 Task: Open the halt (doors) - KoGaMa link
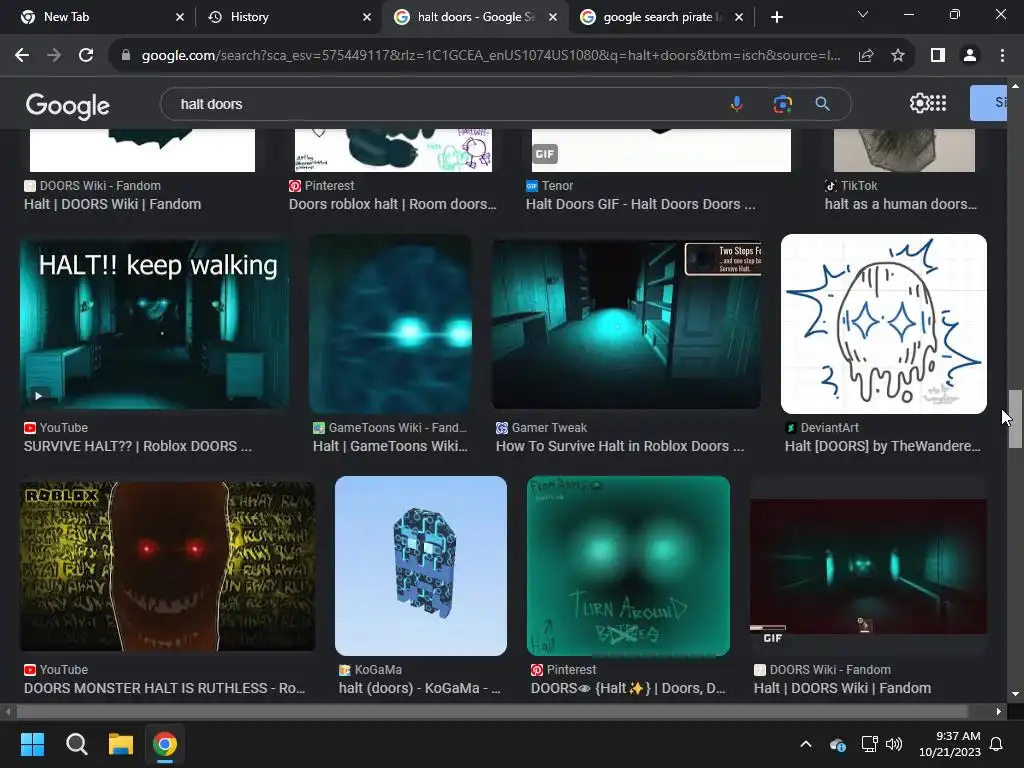[x=419, y=688]
